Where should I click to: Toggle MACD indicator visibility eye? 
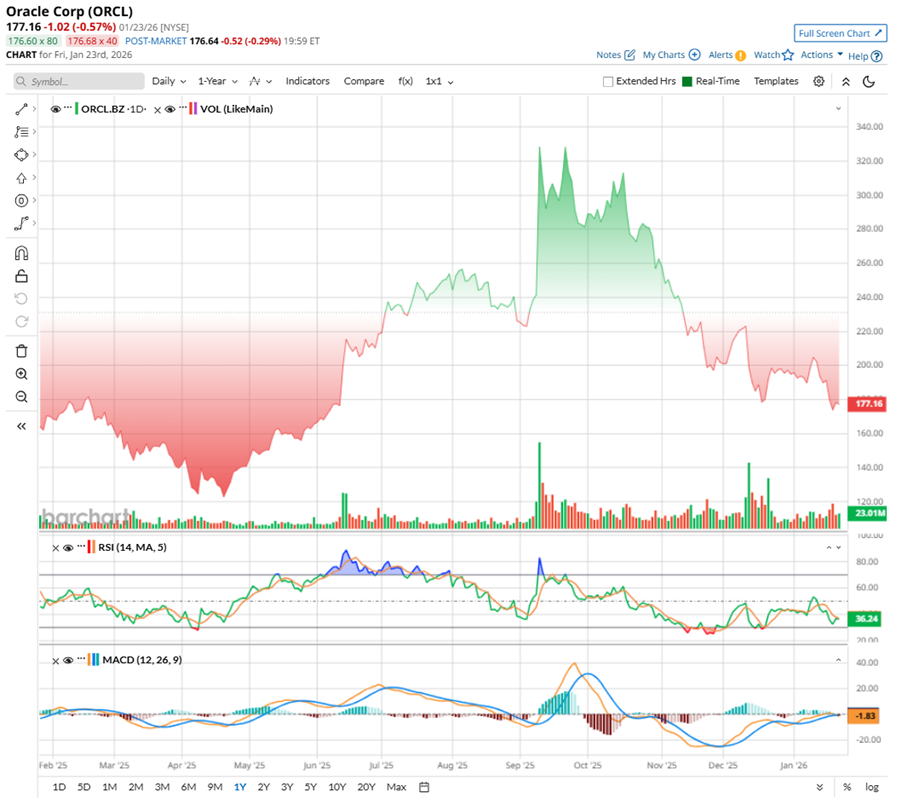[68, 661]
